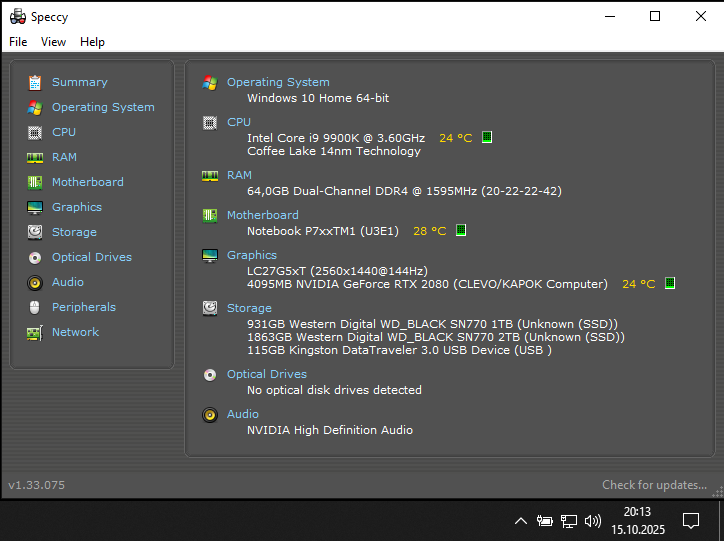This screenshot has width=724, height=542.
Task: Click the Network icon in the sidebar
Action: tap(35, 332)
